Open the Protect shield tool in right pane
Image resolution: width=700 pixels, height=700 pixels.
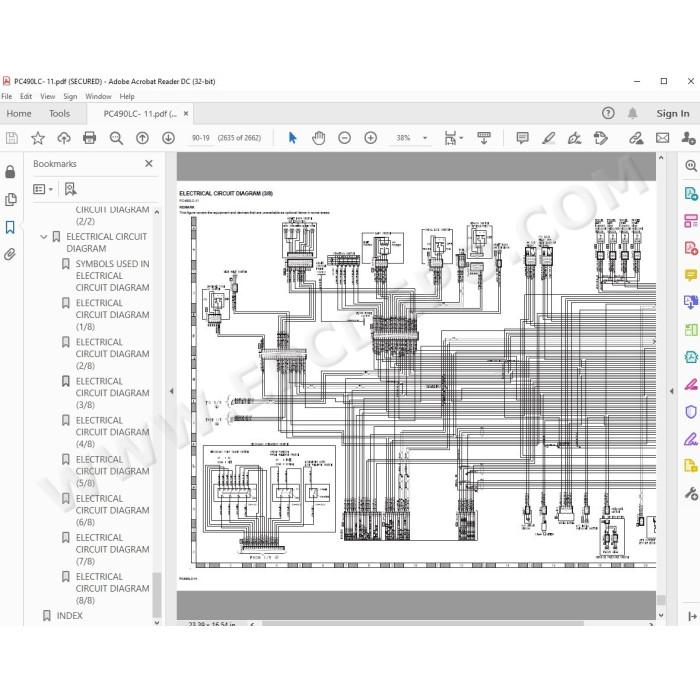[x=691, y=412]
